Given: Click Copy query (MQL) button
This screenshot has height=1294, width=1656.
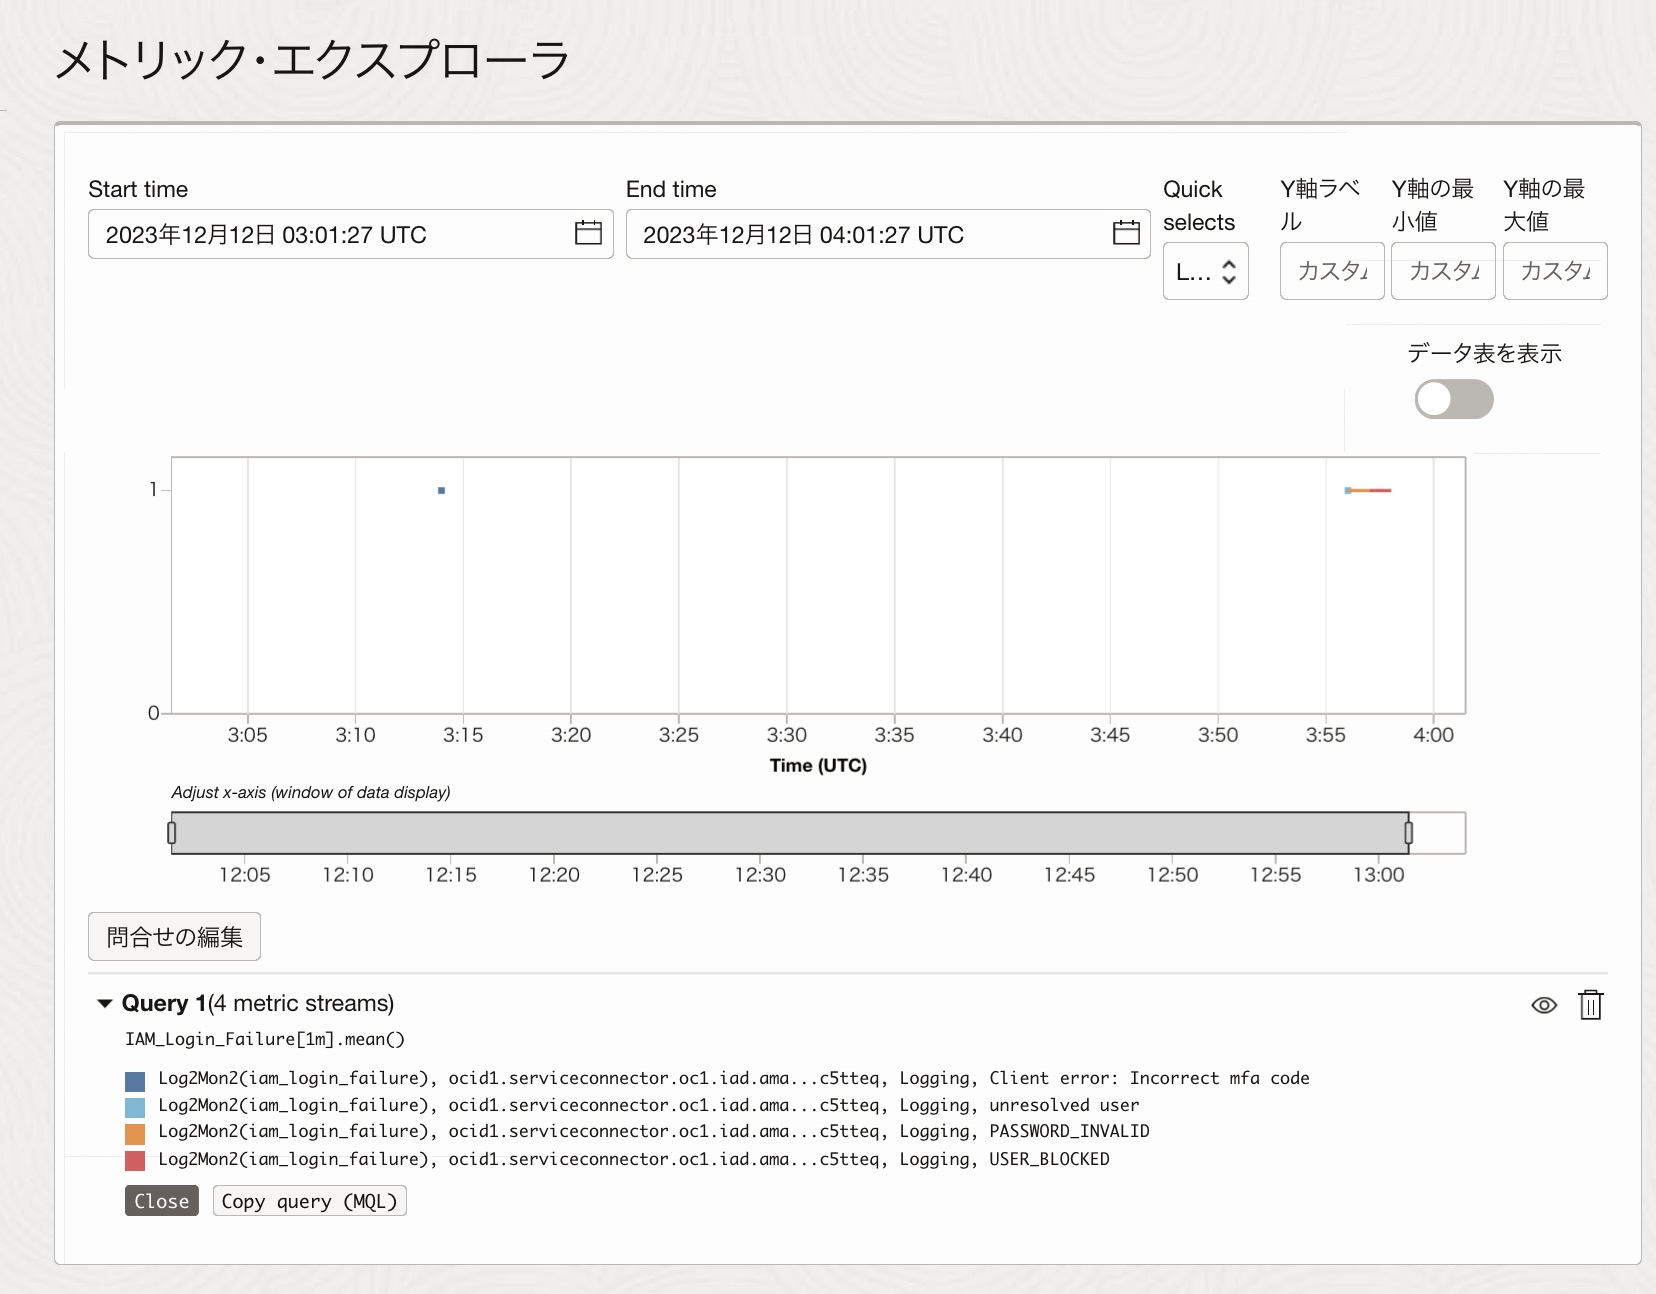Looking at the screenshot, I should pyautogui.click(x=309, y=1201).
